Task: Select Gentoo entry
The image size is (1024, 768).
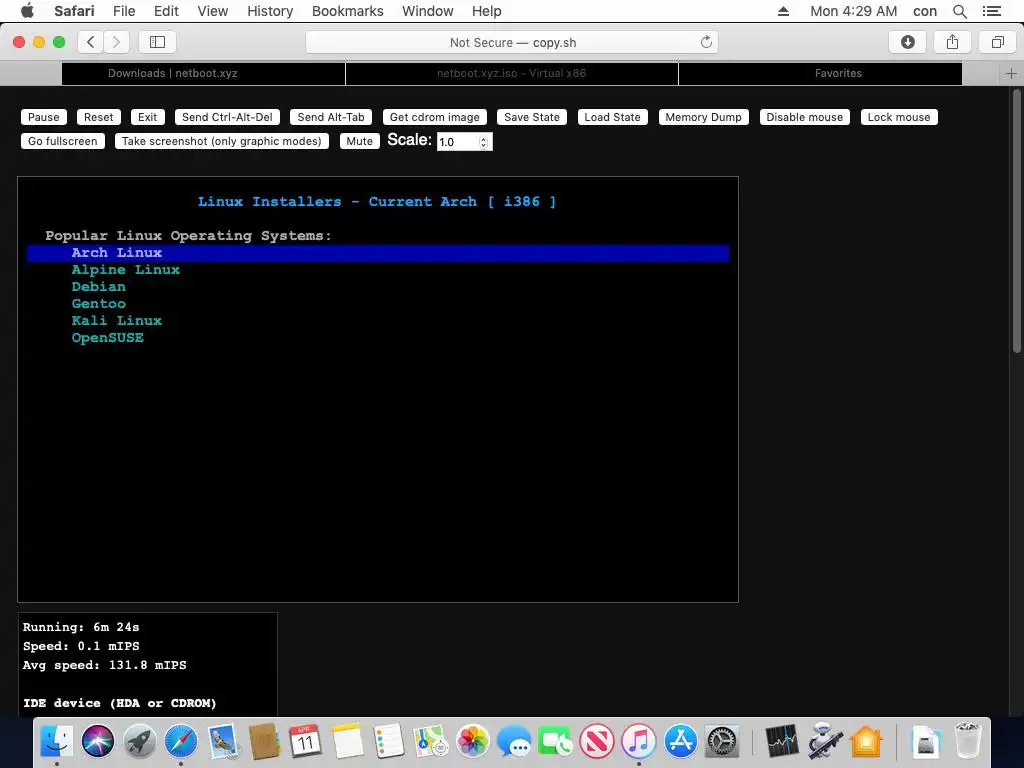Action: point(99,304)
